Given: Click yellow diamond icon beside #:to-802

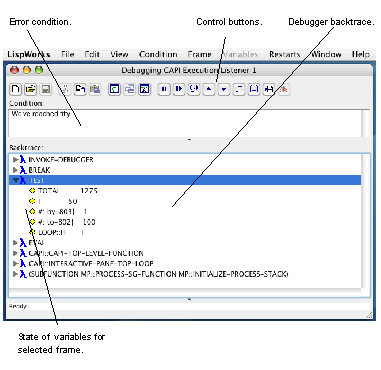Looking at the screenshot, I should [32, 222].
